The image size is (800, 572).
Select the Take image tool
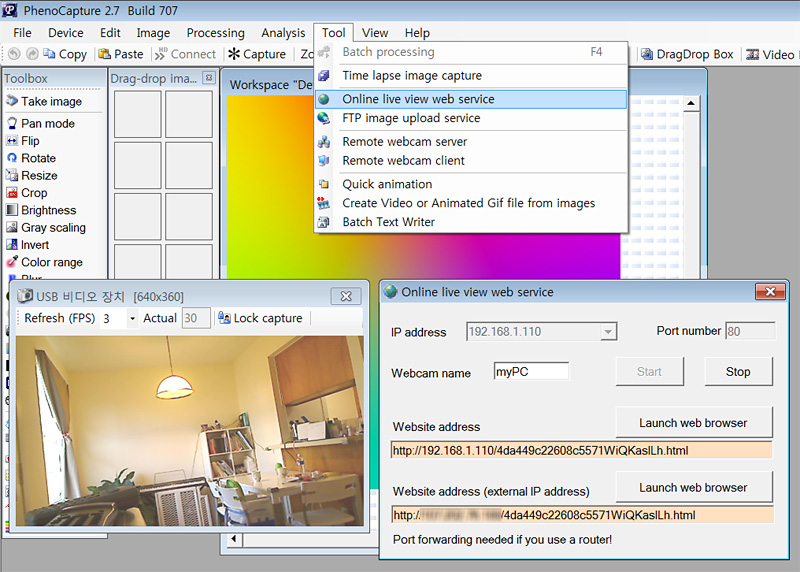tap(50, 101)
